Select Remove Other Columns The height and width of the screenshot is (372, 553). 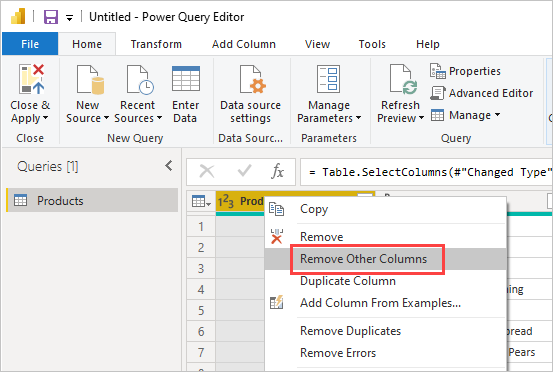click(x=385, y=259)
